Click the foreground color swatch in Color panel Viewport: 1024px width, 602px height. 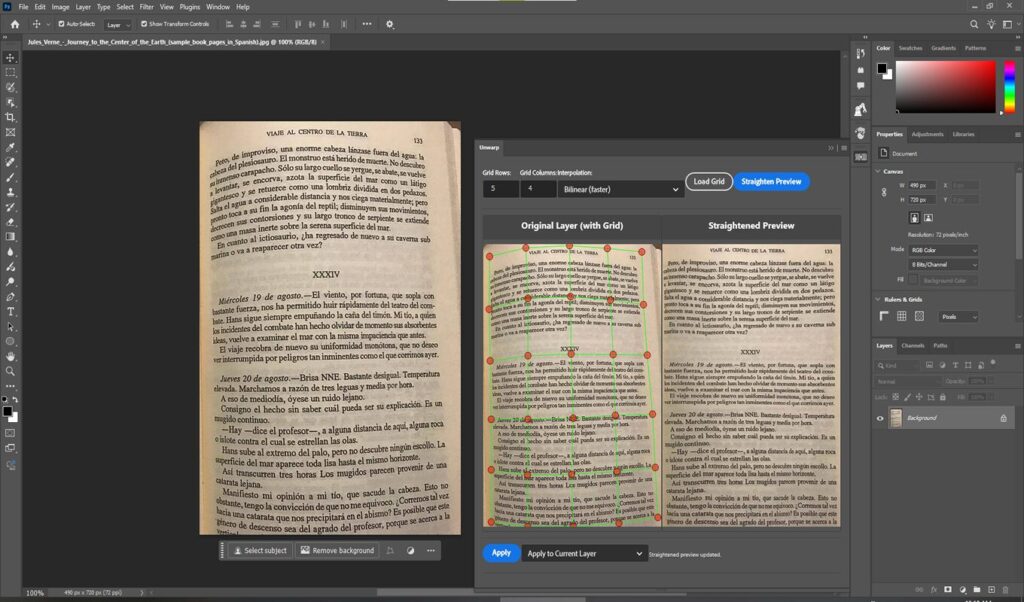coord(882,68)
